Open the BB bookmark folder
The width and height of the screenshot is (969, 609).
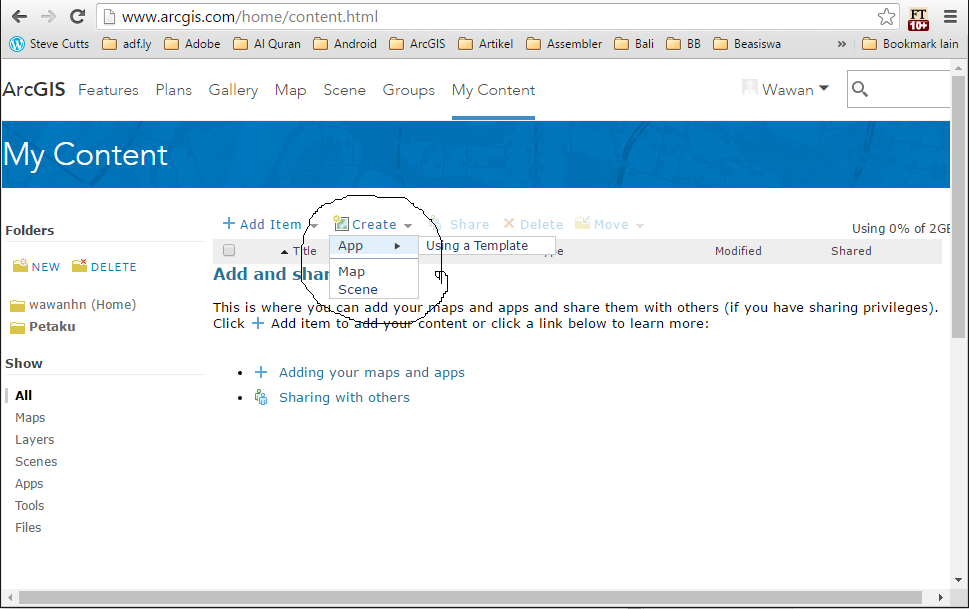tap(683, 44)
